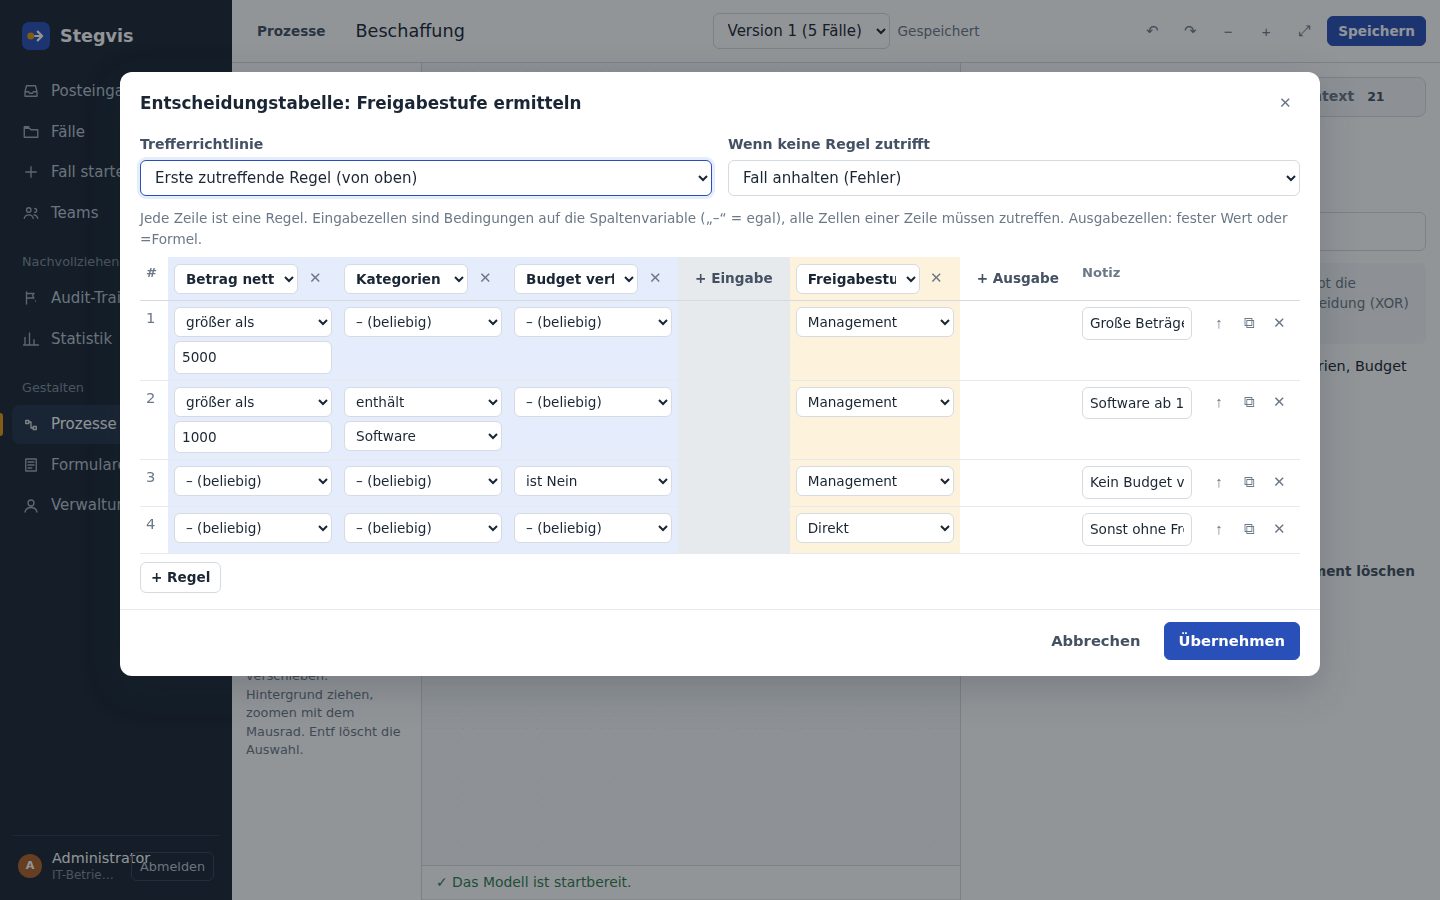The height and width of the screenshot is (900, 1440).
Task: Open rule 4 'Direkt' output dropdown
Action: [875, 528]
